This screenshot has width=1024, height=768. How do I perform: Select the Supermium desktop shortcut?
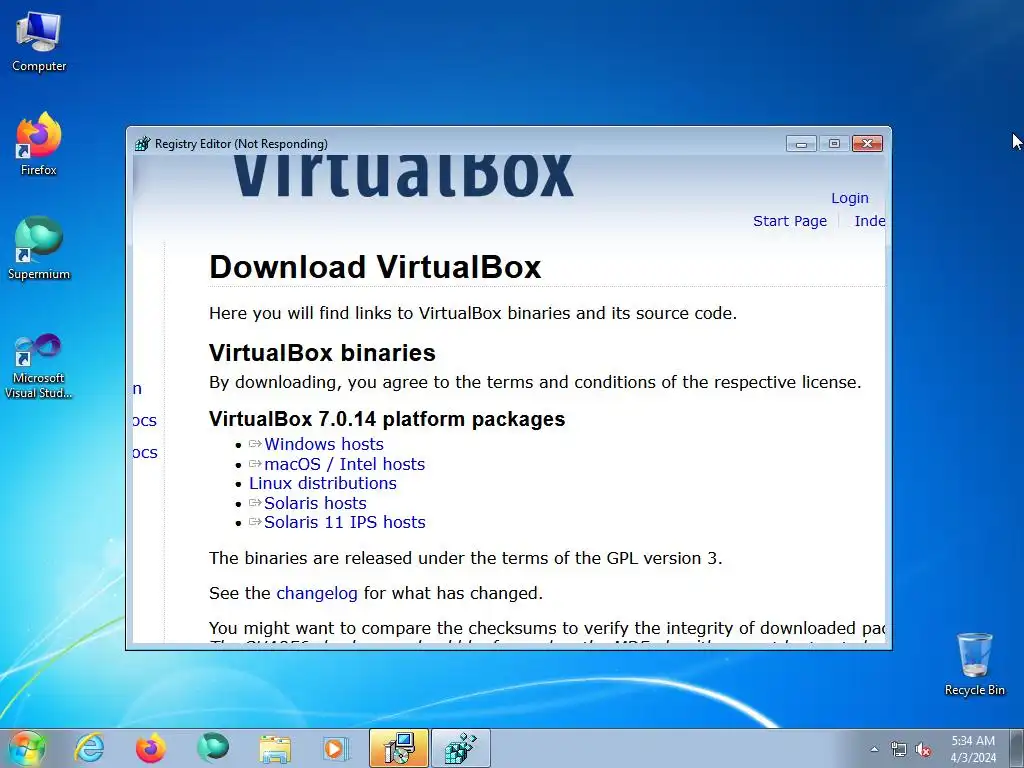[x=39, y=249]
